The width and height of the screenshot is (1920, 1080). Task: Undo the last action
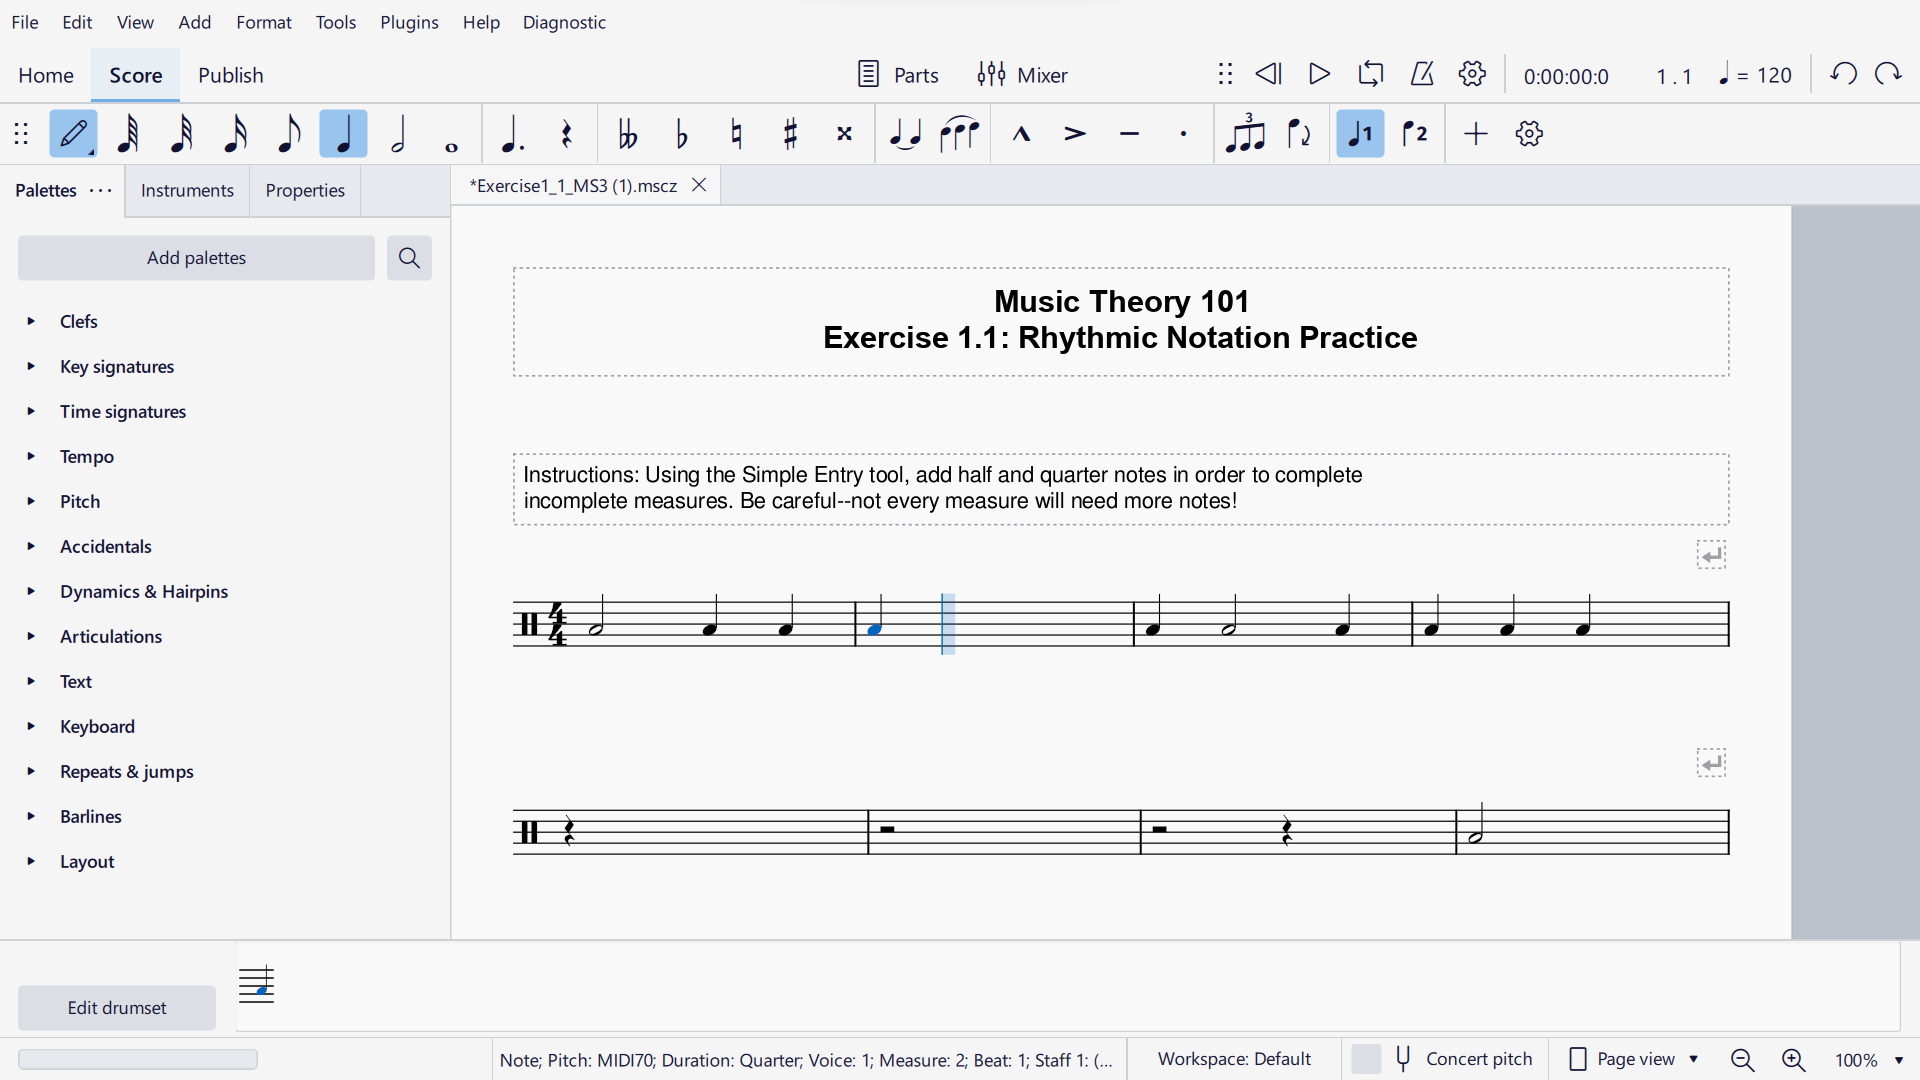[1844, 74]
